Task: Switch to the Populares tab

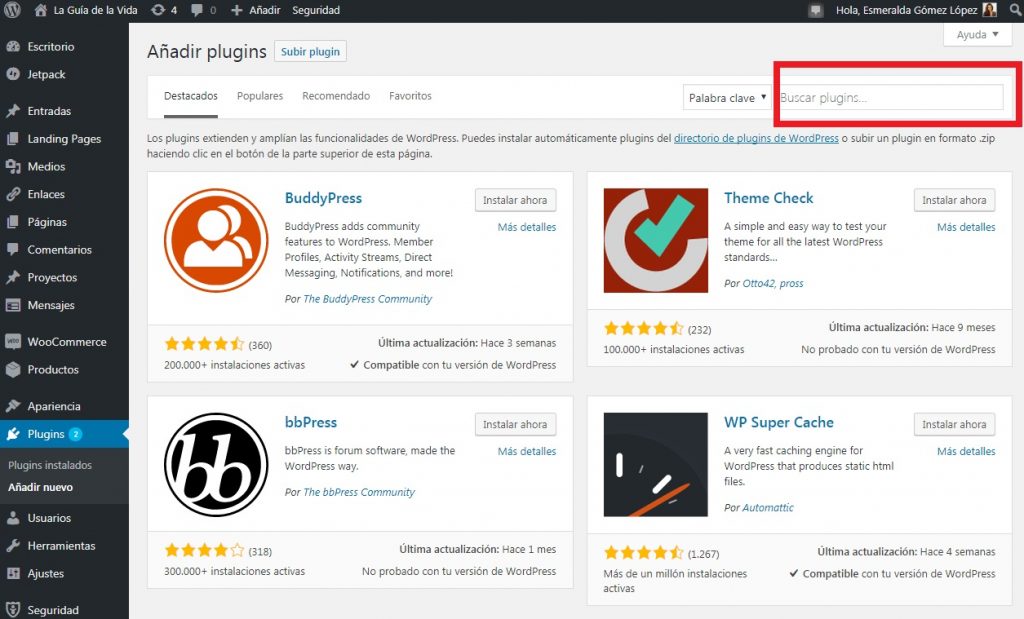Action: click(x=260, y=96)
